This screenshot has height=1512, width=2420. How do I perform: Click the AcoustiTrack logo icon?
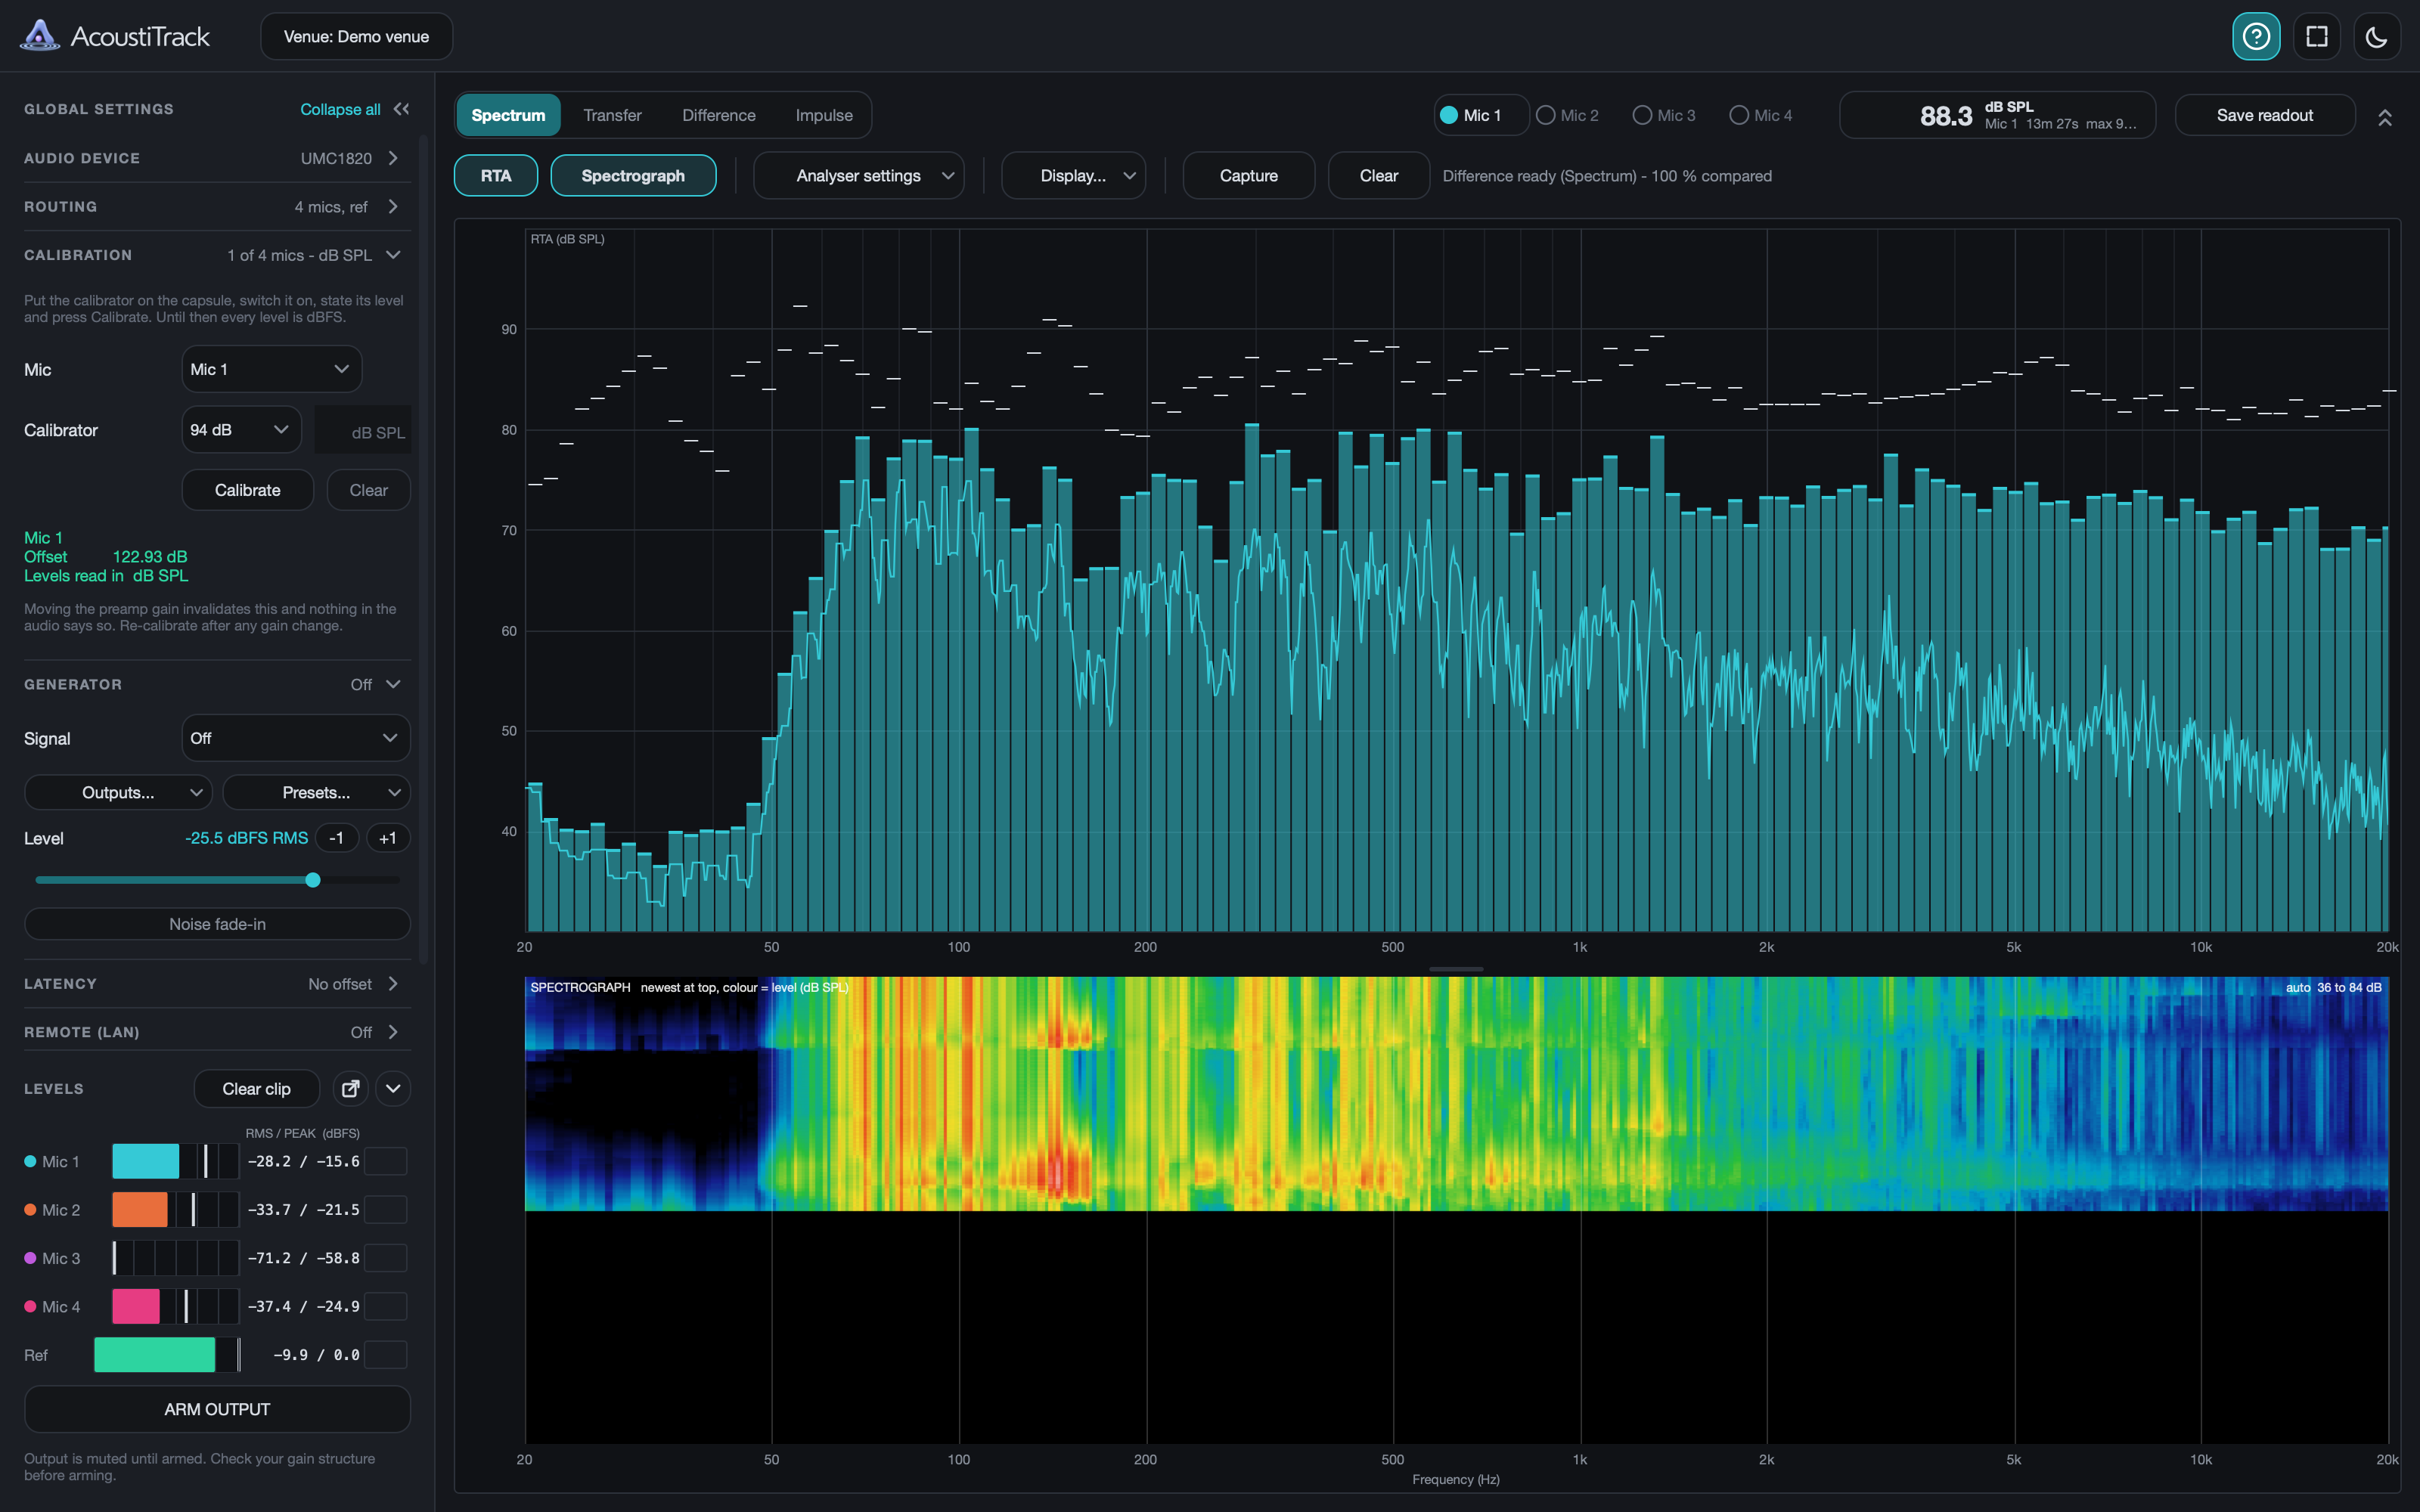(x=40, y=36)
